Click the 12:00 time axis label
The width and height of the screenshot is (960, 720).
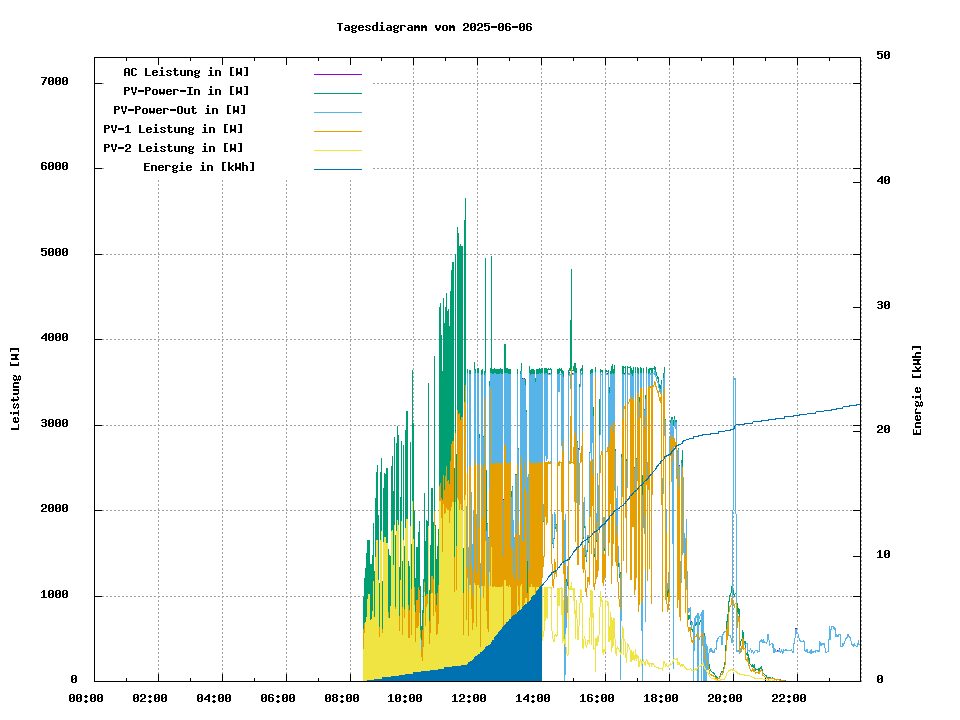point(469,698)
